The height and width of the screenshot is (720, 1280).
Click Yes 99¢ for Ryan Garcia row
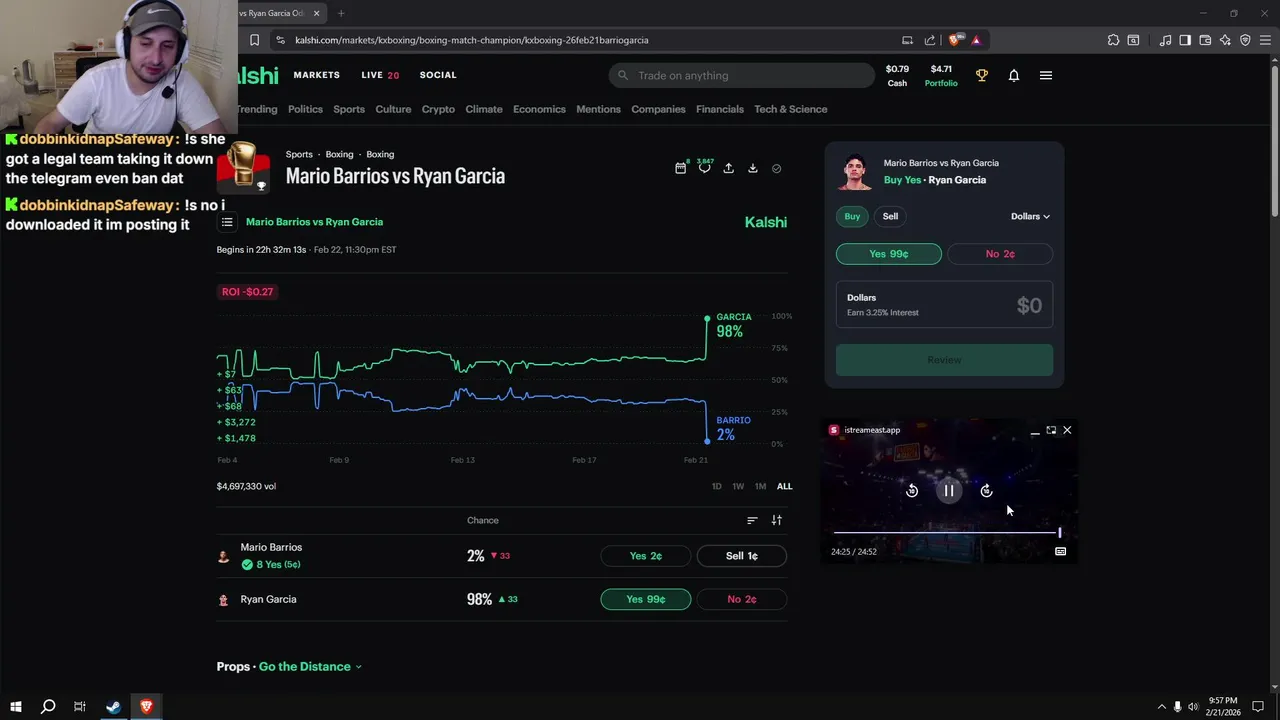tap(645, 599)
